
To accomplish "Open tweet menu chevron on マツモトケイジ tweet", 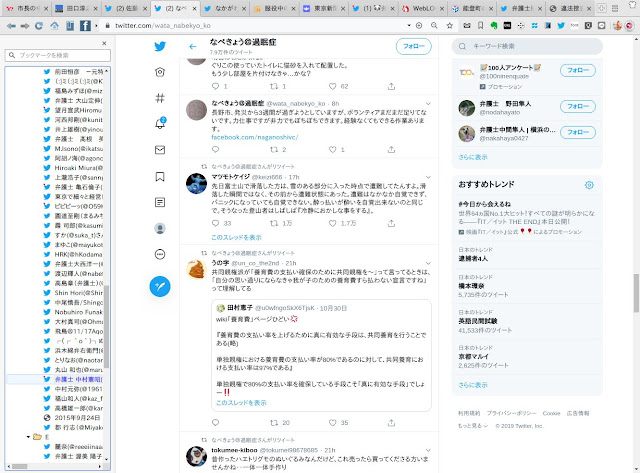I will click(428, 177).
